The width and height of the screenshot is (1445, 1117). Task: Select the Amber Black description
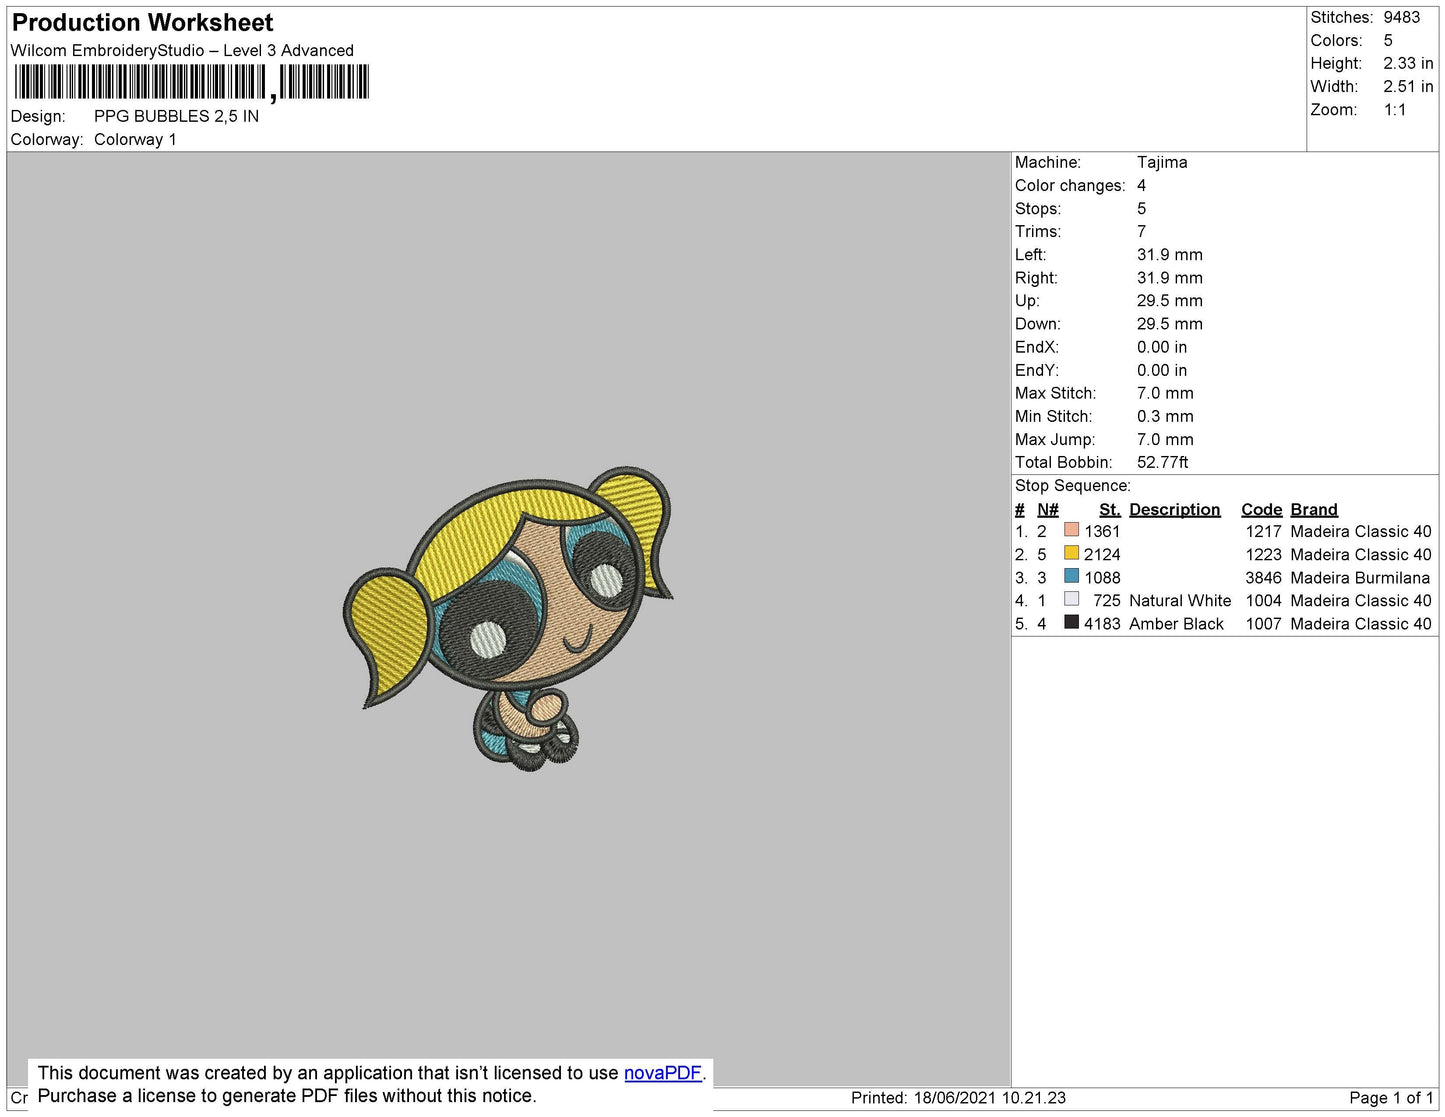click(1176, 624)
